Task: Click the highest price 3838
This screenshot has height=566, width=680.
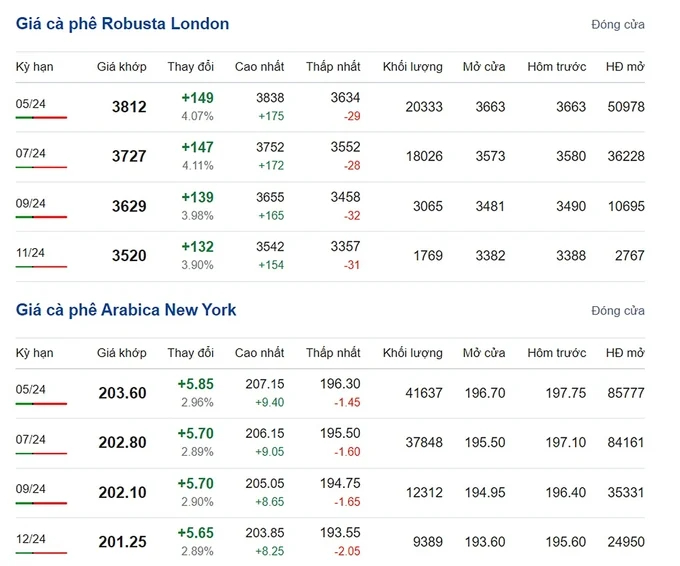Action: coord(270,98)
